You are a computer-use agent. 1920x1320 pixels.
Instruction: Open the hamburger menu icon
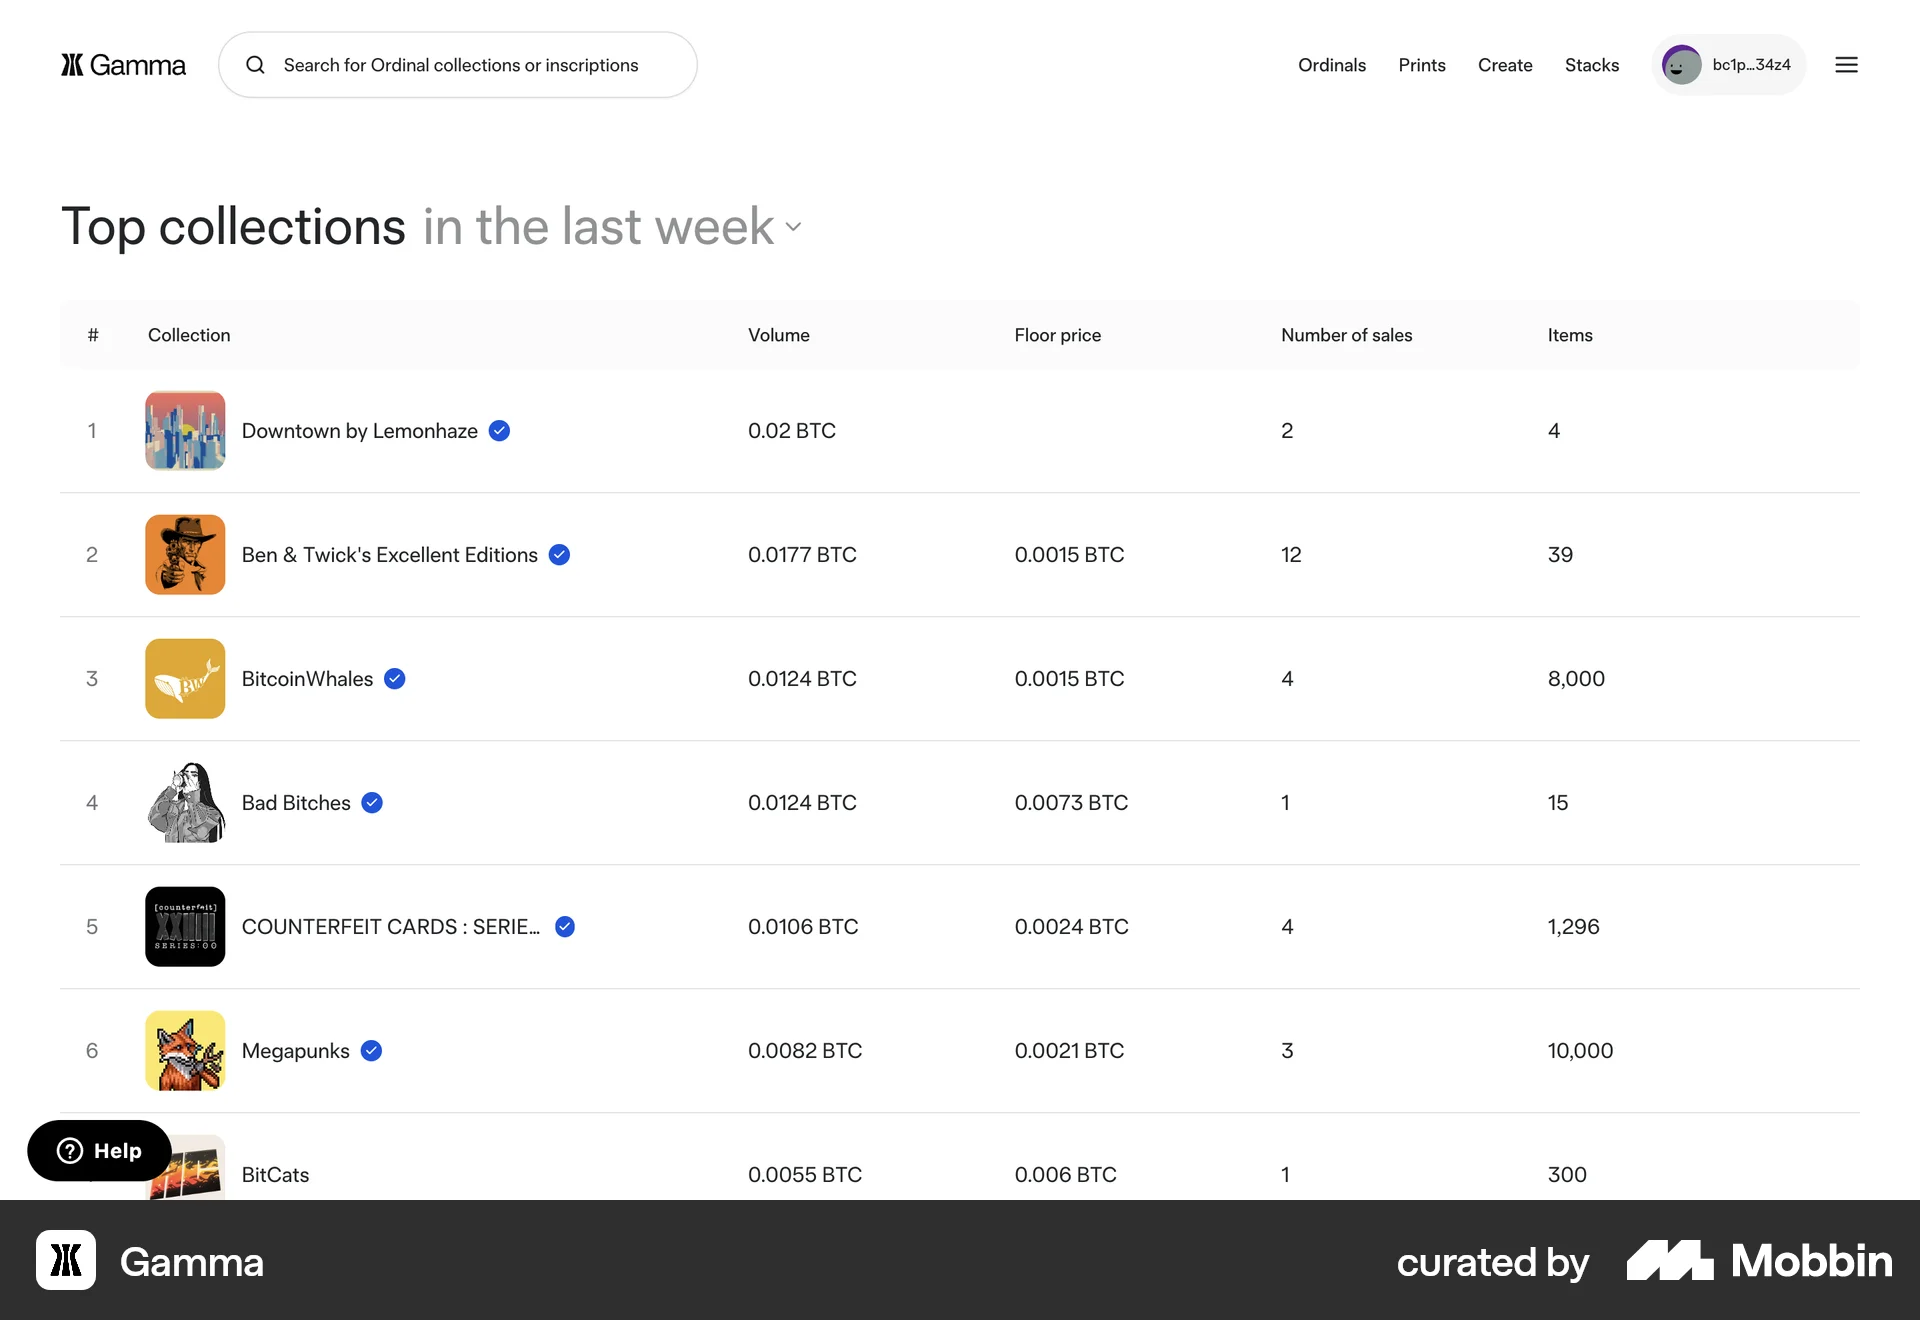[1846, 65]
